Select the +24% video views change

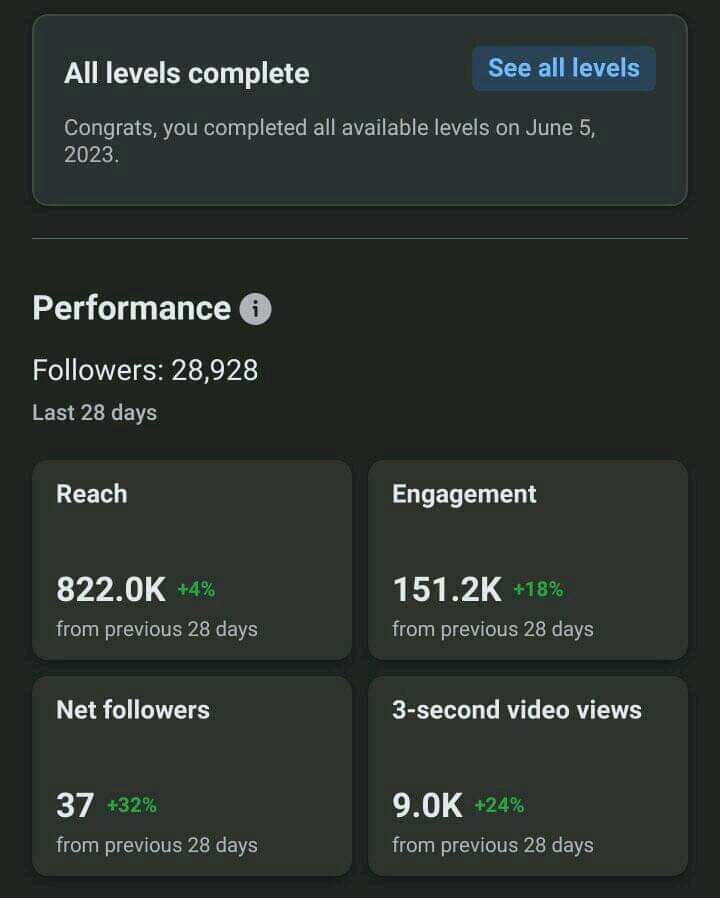(499, 805)
